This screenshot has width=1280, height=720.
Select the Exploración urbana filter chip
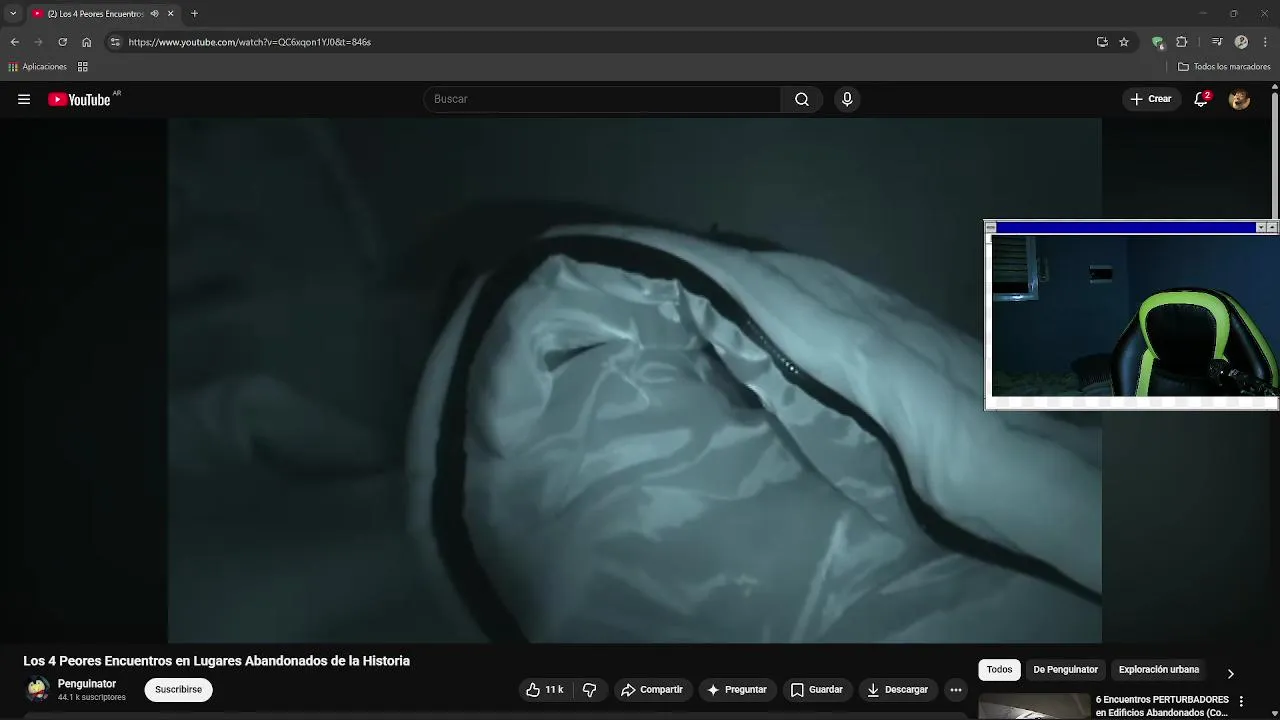(1159, 670)
